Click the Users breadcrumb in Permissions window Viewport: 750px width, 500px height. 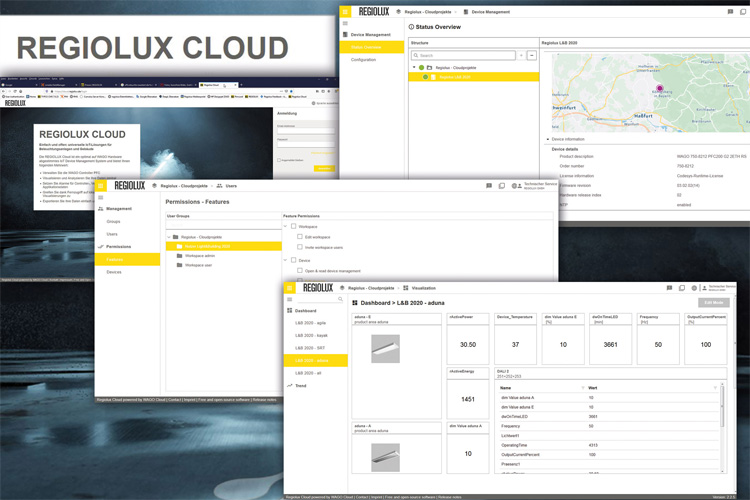click(231, 186)
